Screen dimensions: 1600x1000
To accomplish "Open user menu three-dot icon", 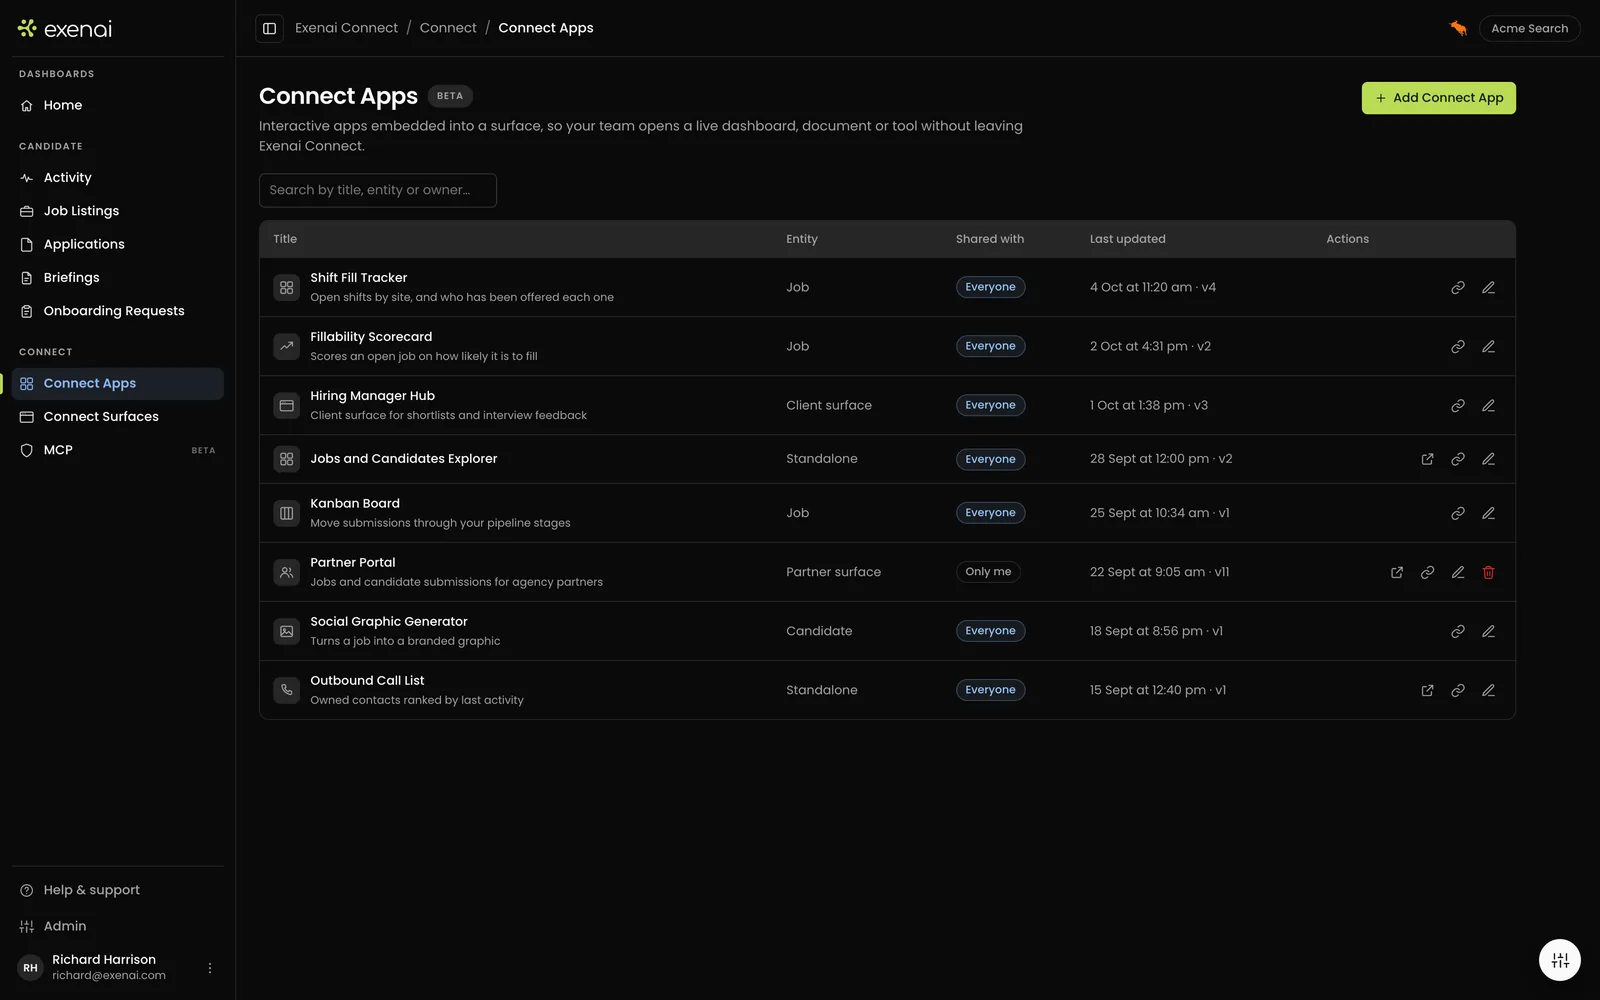I will [x=210, y=968].
